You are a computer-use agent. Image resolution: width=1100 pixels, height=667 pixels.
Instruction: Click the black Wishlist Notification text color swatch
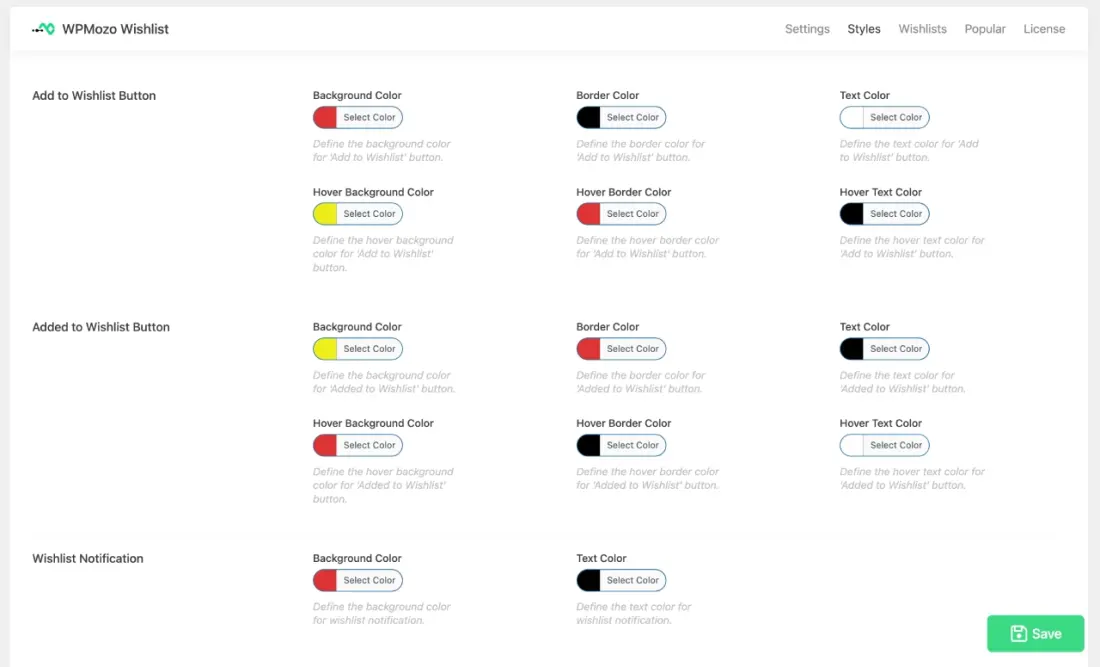589,580
